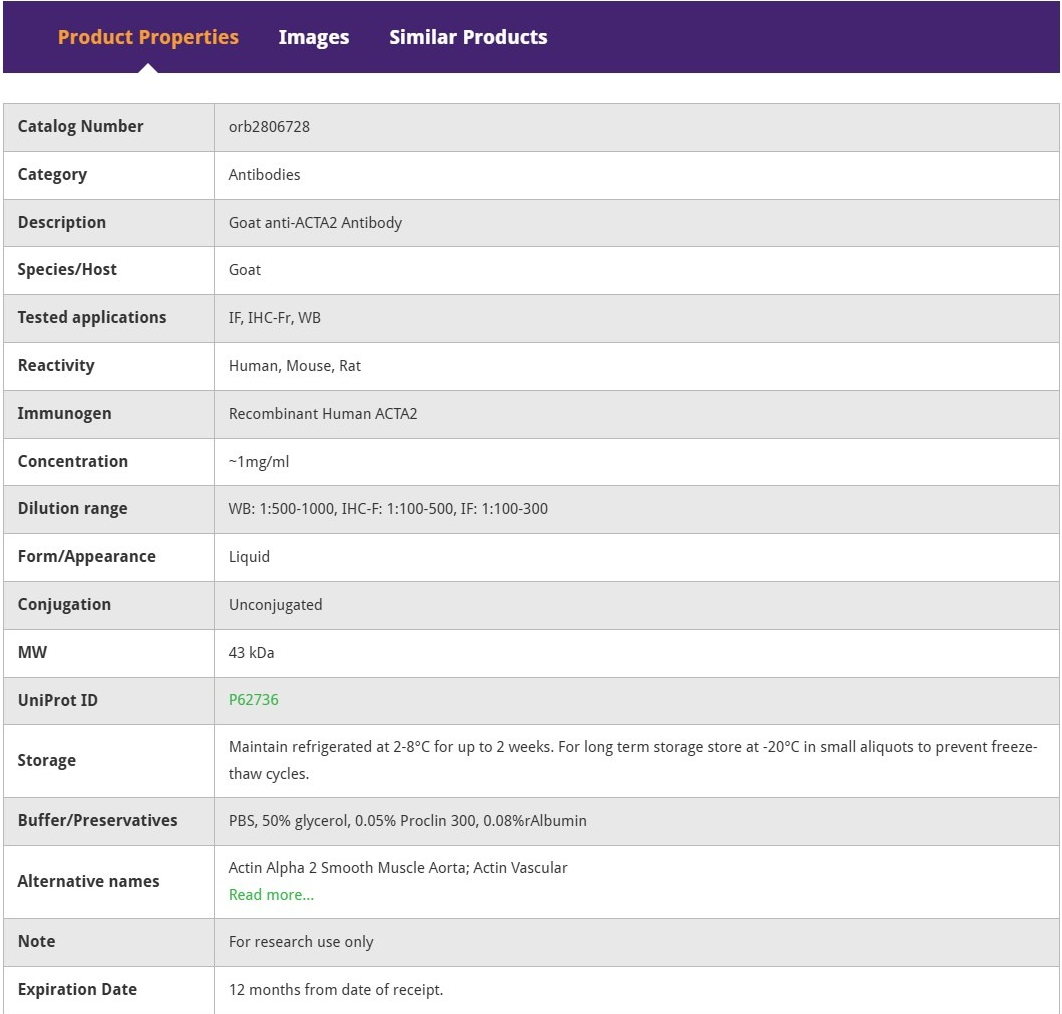Click the Category row label
The width and height of the screenshot is (1062, 1014).
(x=52, y=175)
